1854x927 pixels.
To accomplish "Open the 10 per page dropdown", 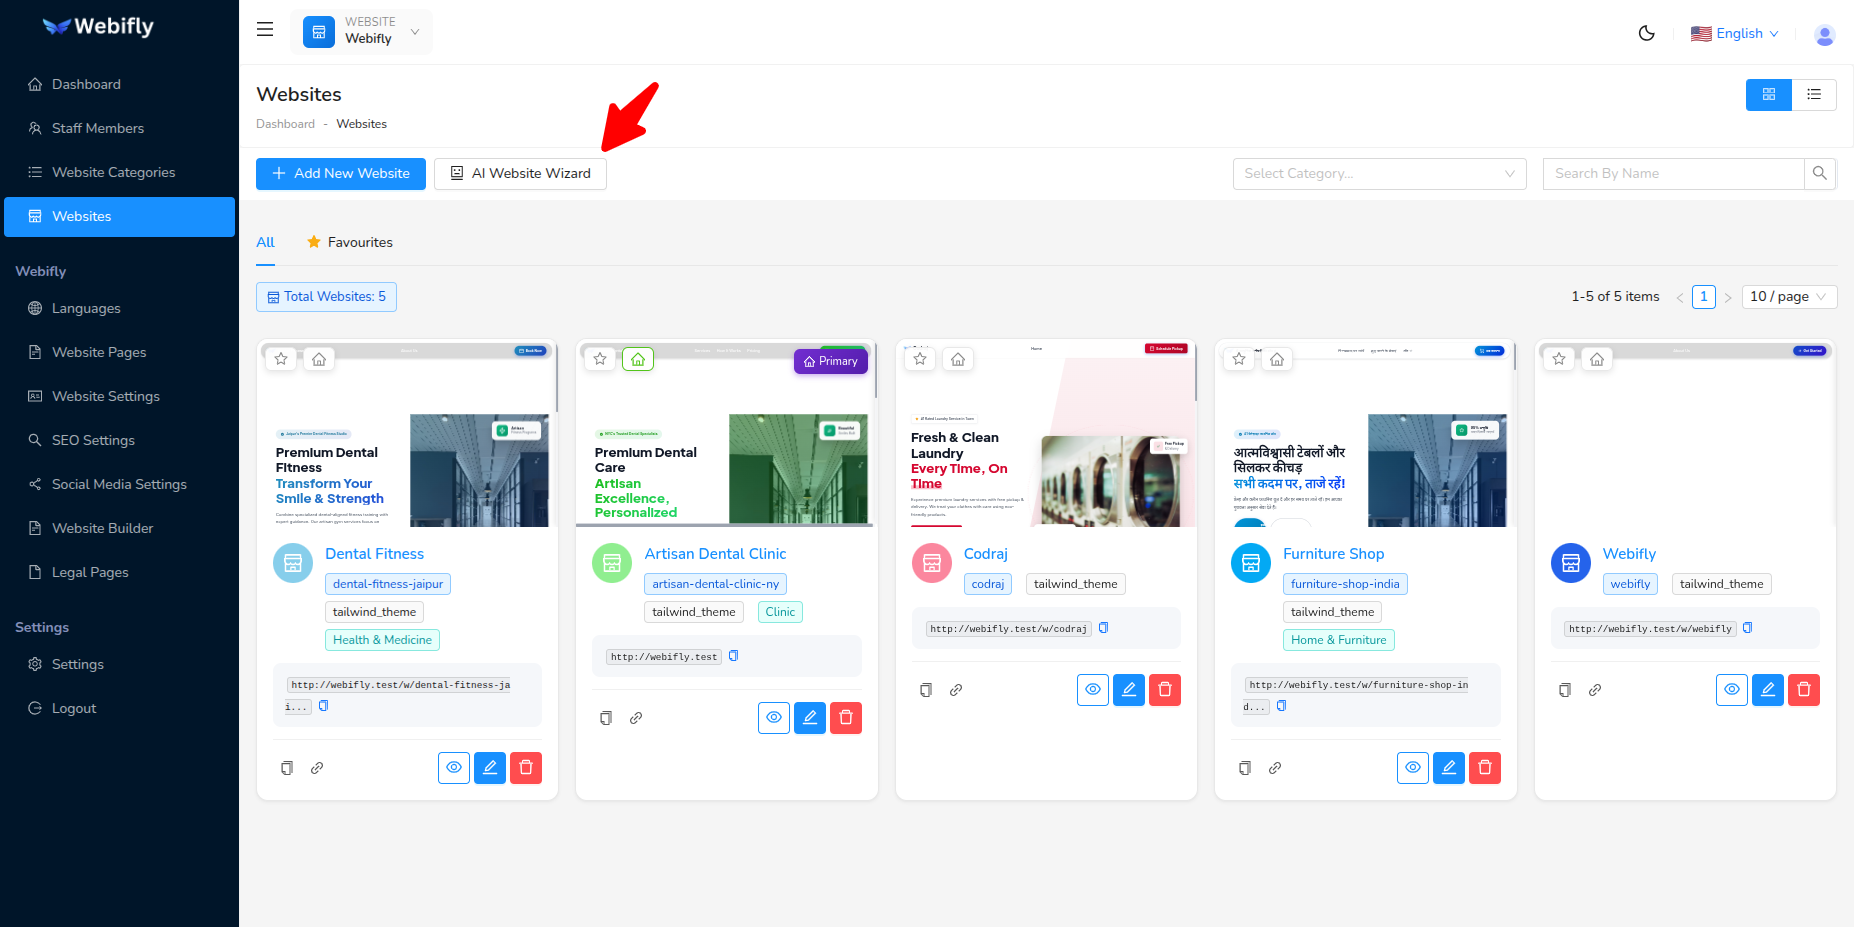I will click(x=1788, y=296).
